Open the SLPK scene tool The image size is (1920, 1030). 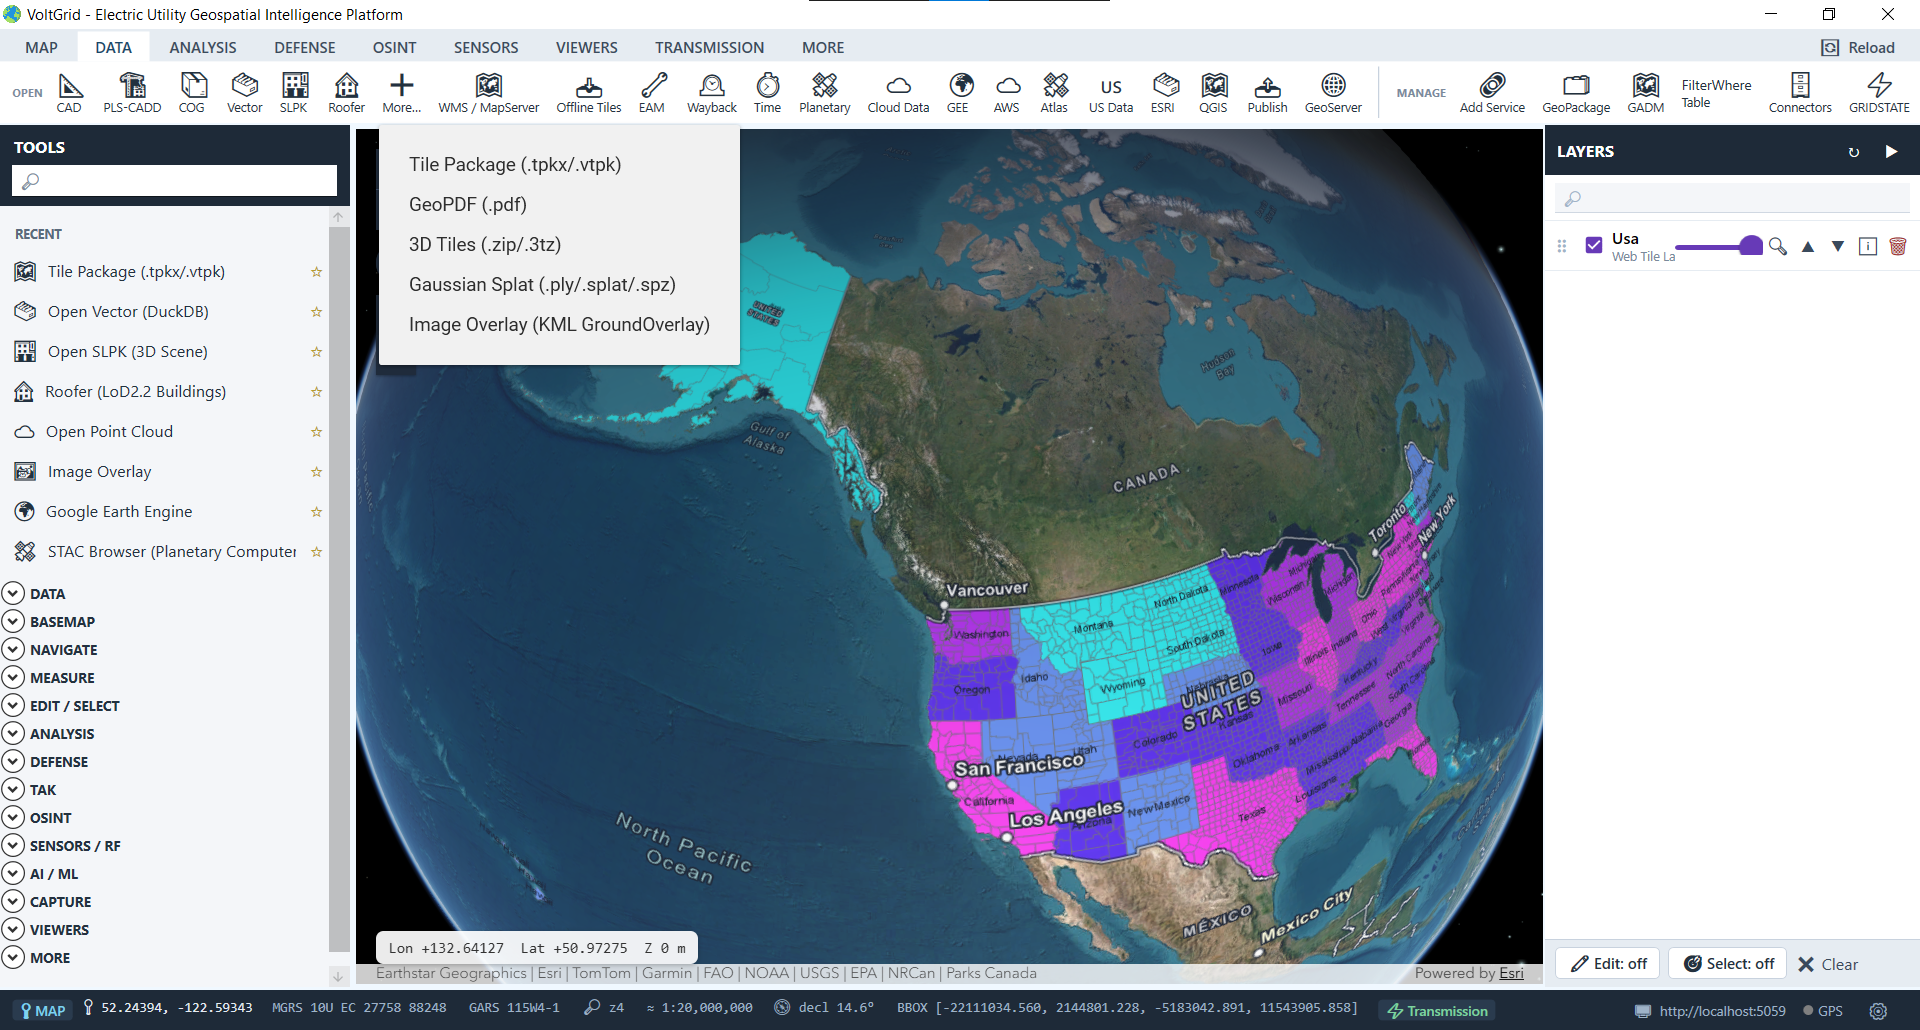pos(294,93)
